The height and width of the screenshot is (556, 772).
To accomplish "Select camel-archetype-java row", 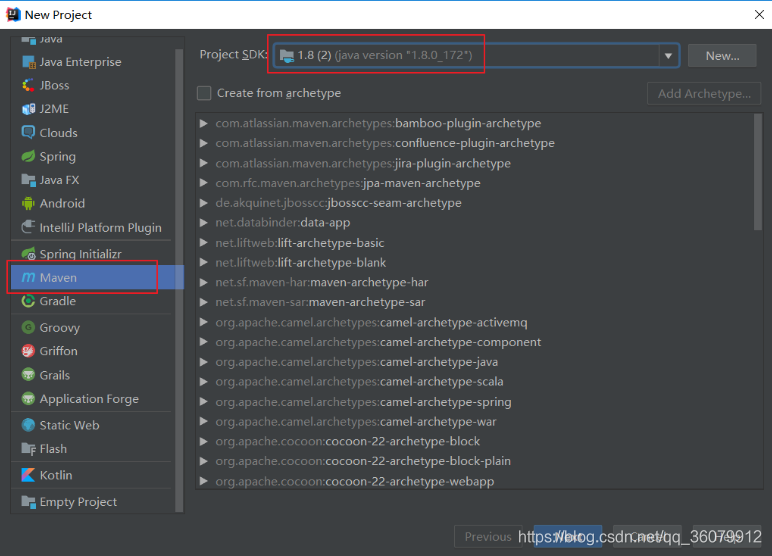I will click(x=475, y=362).
